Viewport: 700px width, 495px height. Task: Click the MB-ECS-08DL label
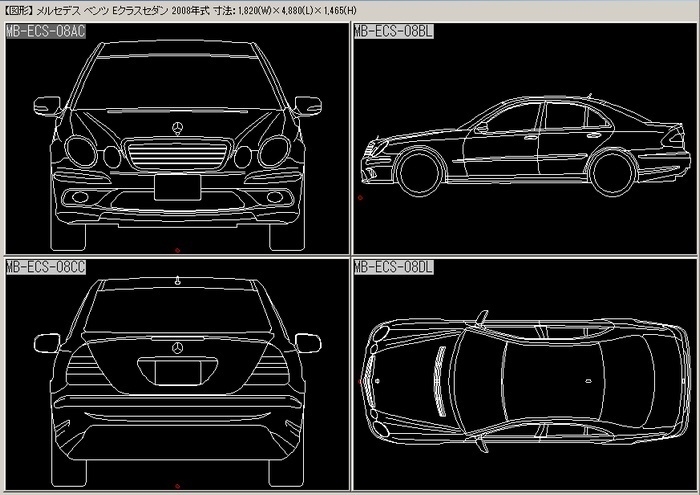[x=393, y=267]
